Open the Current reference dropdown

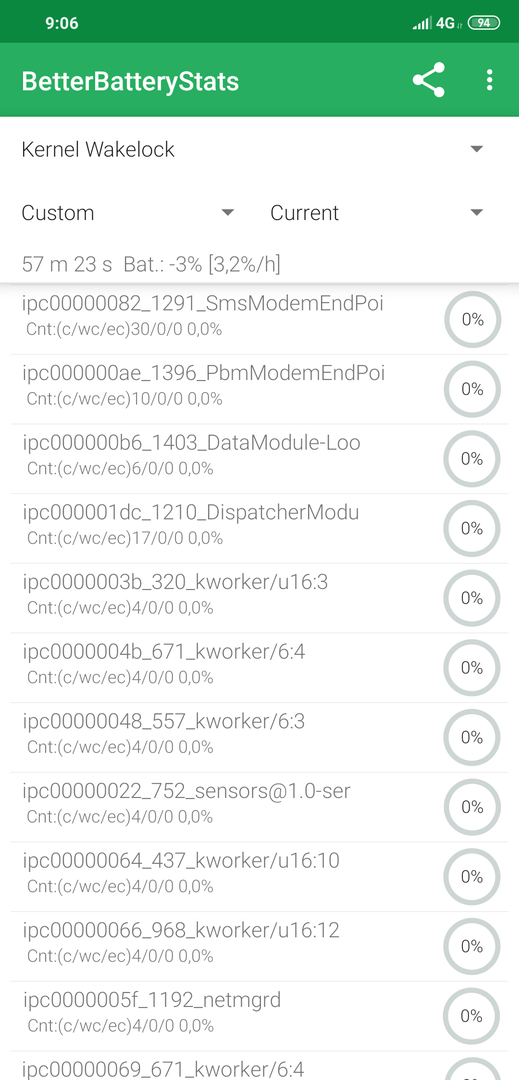pos(377,213)
